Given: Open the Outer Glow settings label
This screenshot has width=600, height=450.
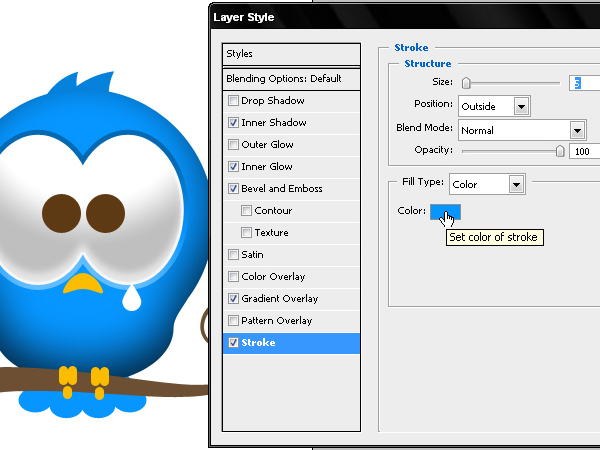Looking at the screenshot, I should 267,145.
